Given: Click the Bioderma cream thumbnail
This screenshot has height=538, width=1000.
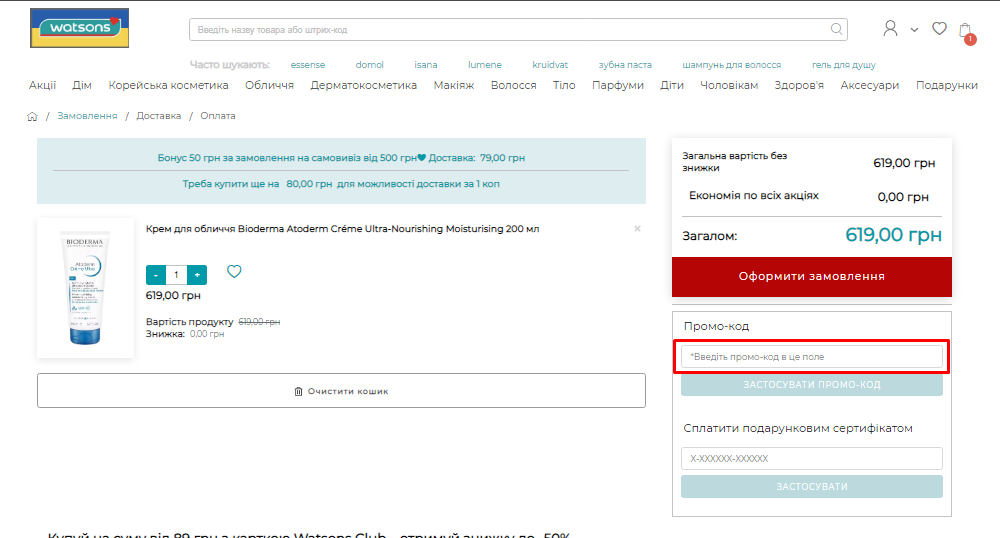Looking at the screenshot, I should [x=85, y=288].
